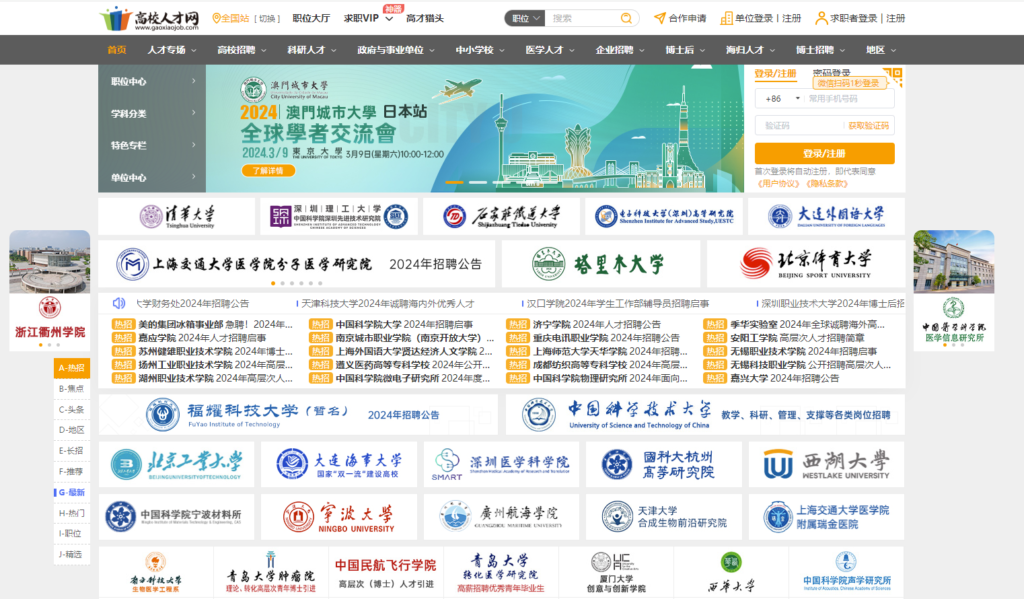
Task: Click the paper plane icon for 合作申请
Action: pos(660,18)
